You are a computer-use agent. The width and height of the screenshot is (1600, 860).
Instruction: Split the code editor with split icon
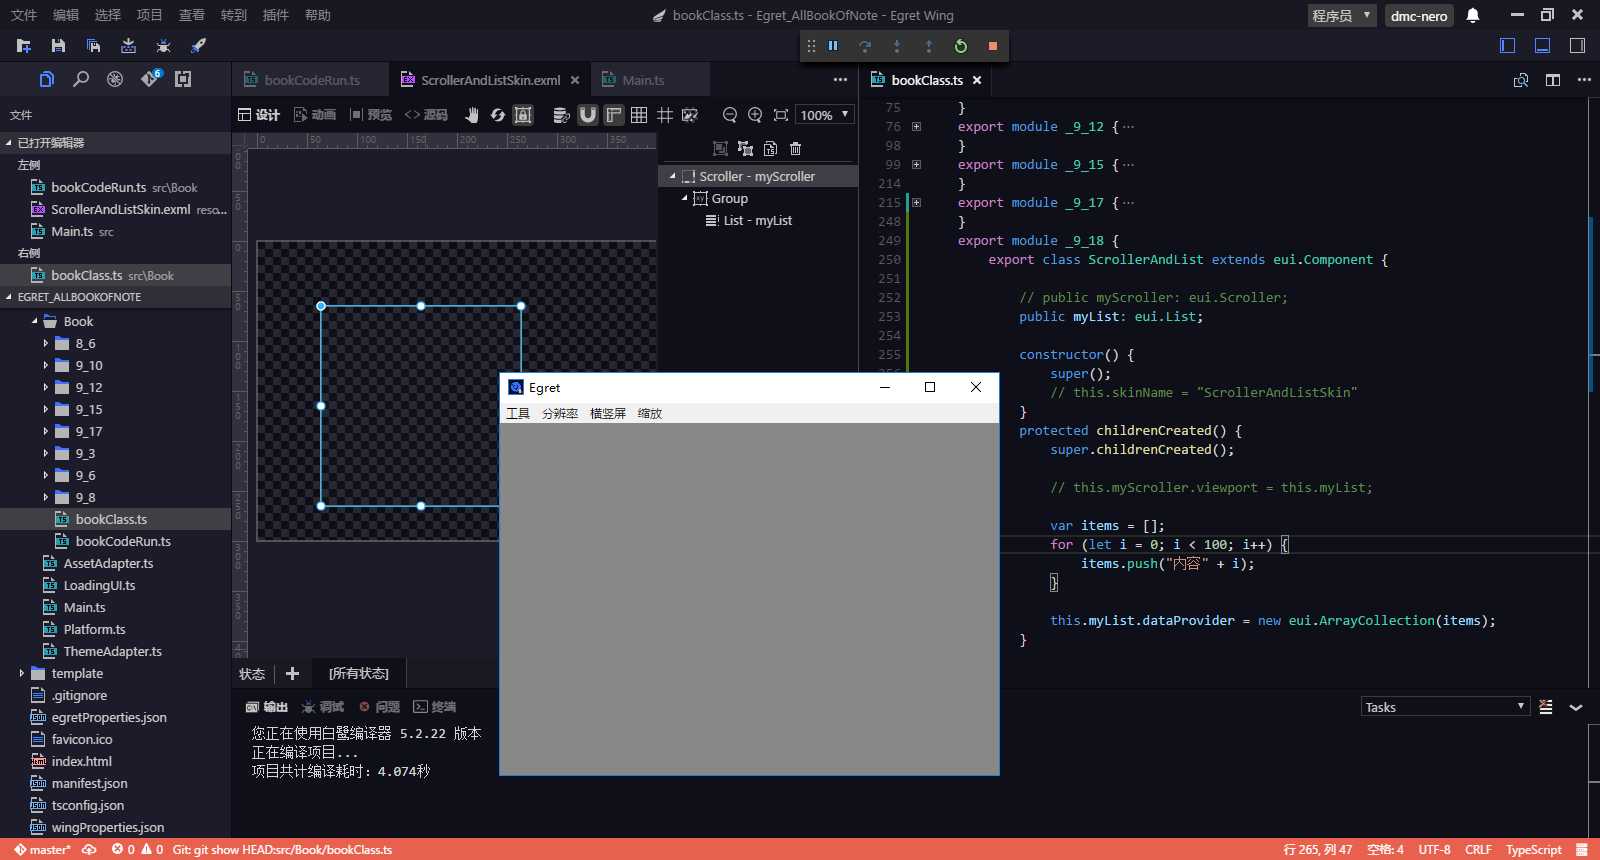tap(1553, 80)
